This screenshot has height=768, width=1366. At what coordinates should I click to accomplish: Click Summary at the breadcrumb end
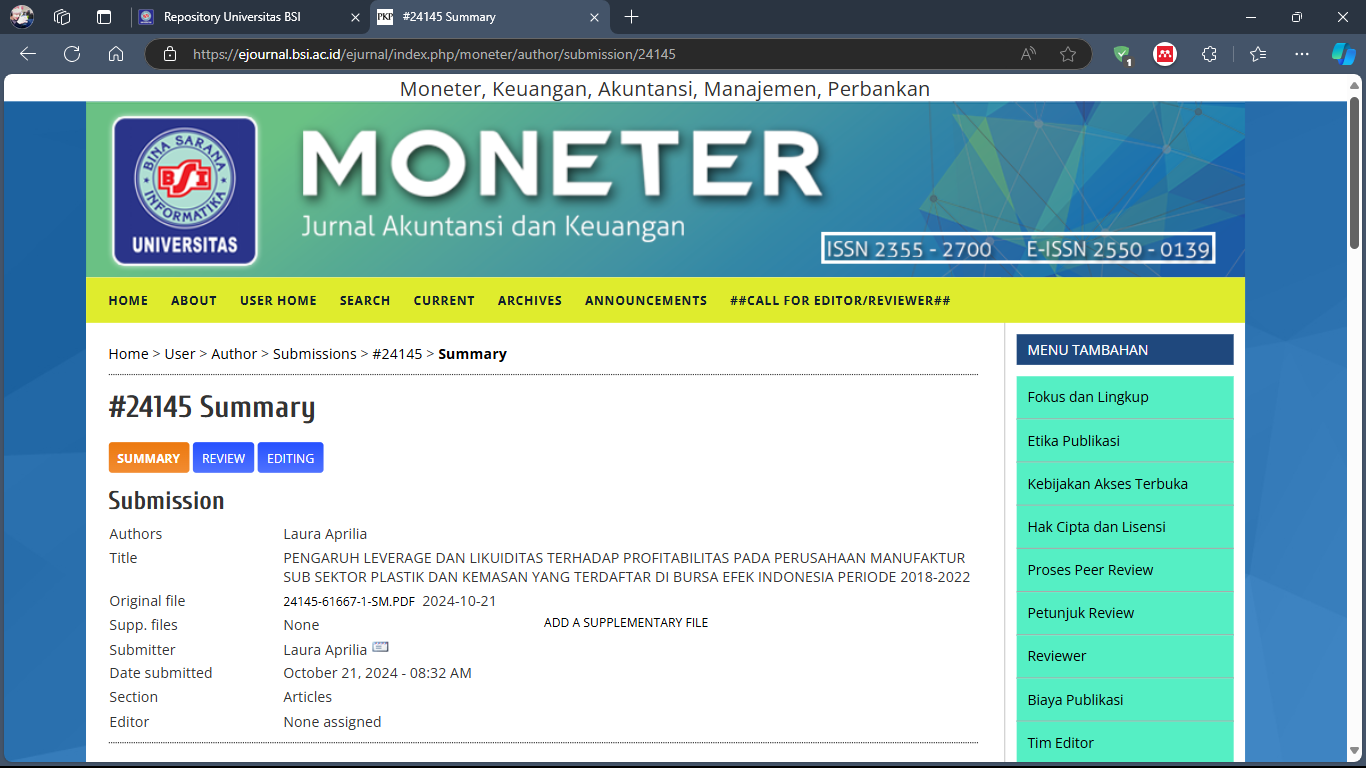tap(472, 354)
